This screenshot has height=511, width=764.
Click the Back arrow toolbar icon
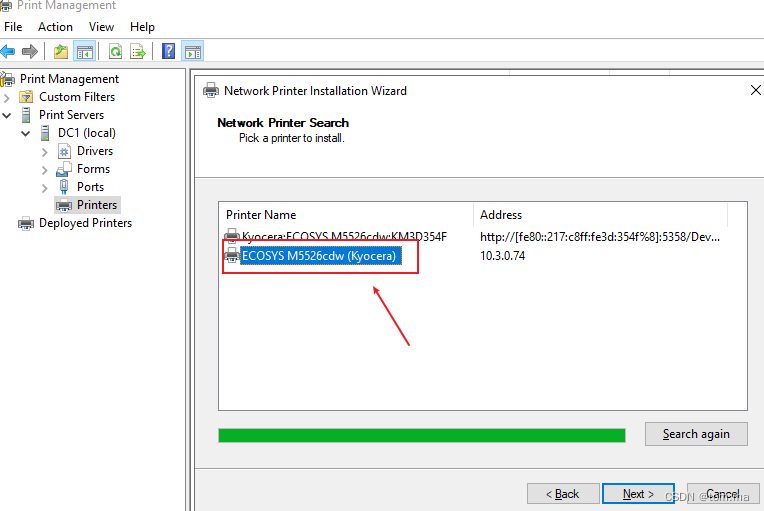[8, 51]
